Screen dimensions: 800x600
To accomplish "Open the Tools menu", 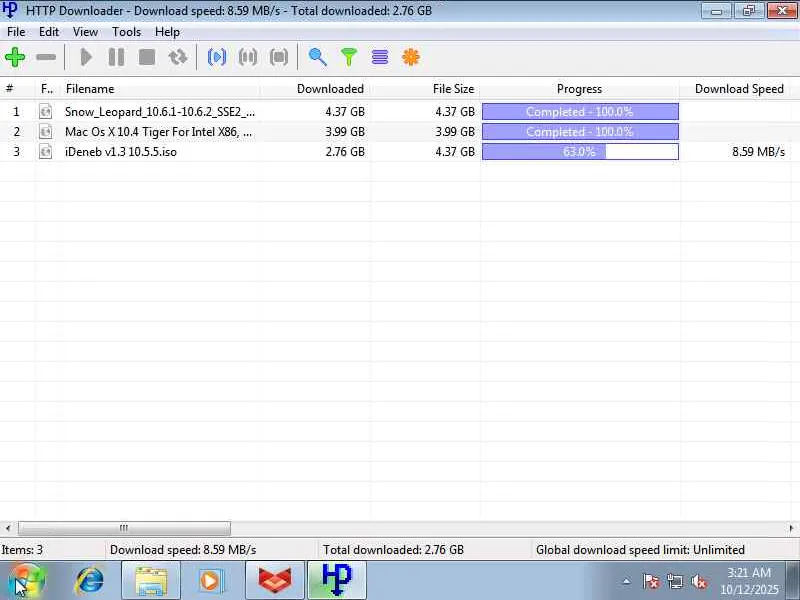I will click(x=127, y=32).
